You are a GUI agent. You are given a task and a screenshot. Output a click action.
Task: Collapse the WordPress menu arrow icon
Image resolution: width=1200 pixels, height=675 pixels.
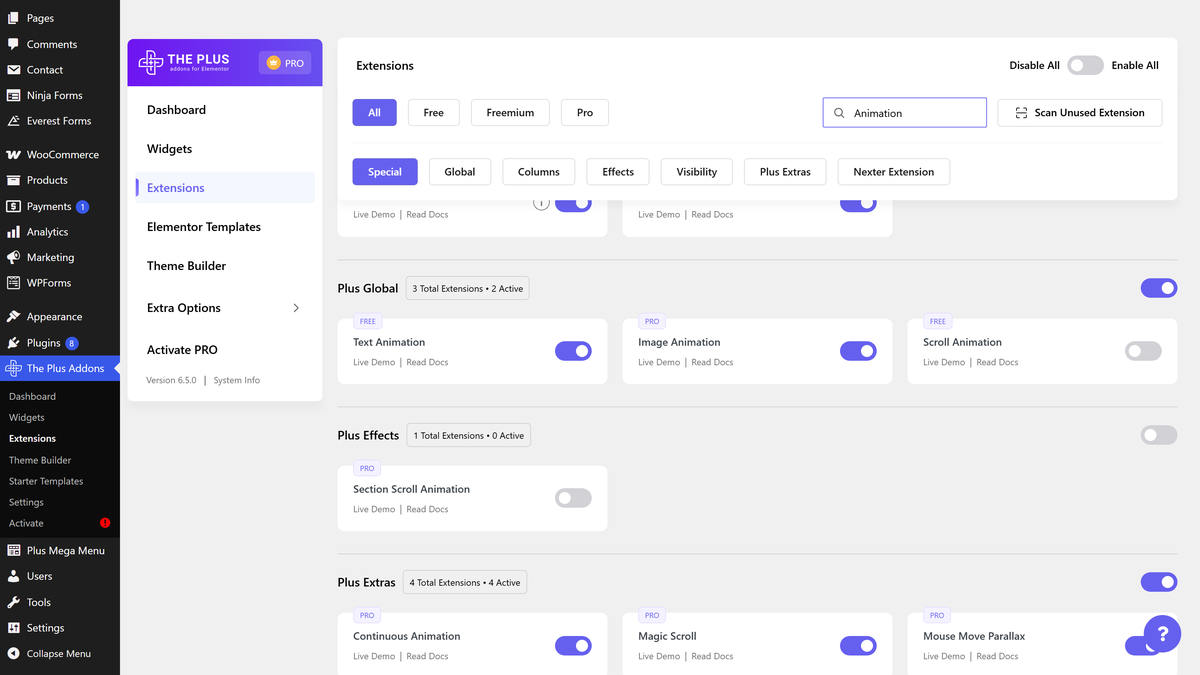pyautogui.click(x=13, y=654)
